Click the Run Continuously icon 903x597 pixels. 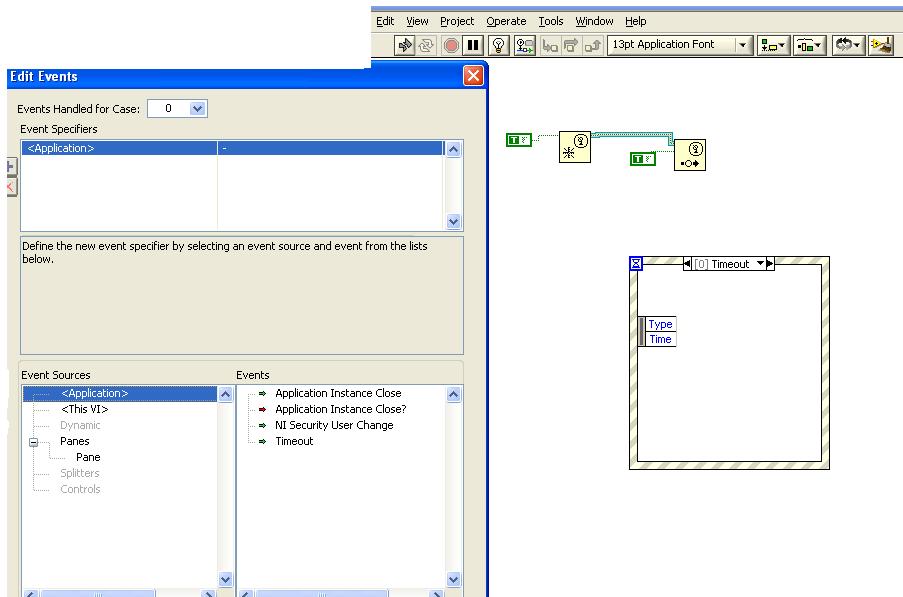[x=426, y=45]
